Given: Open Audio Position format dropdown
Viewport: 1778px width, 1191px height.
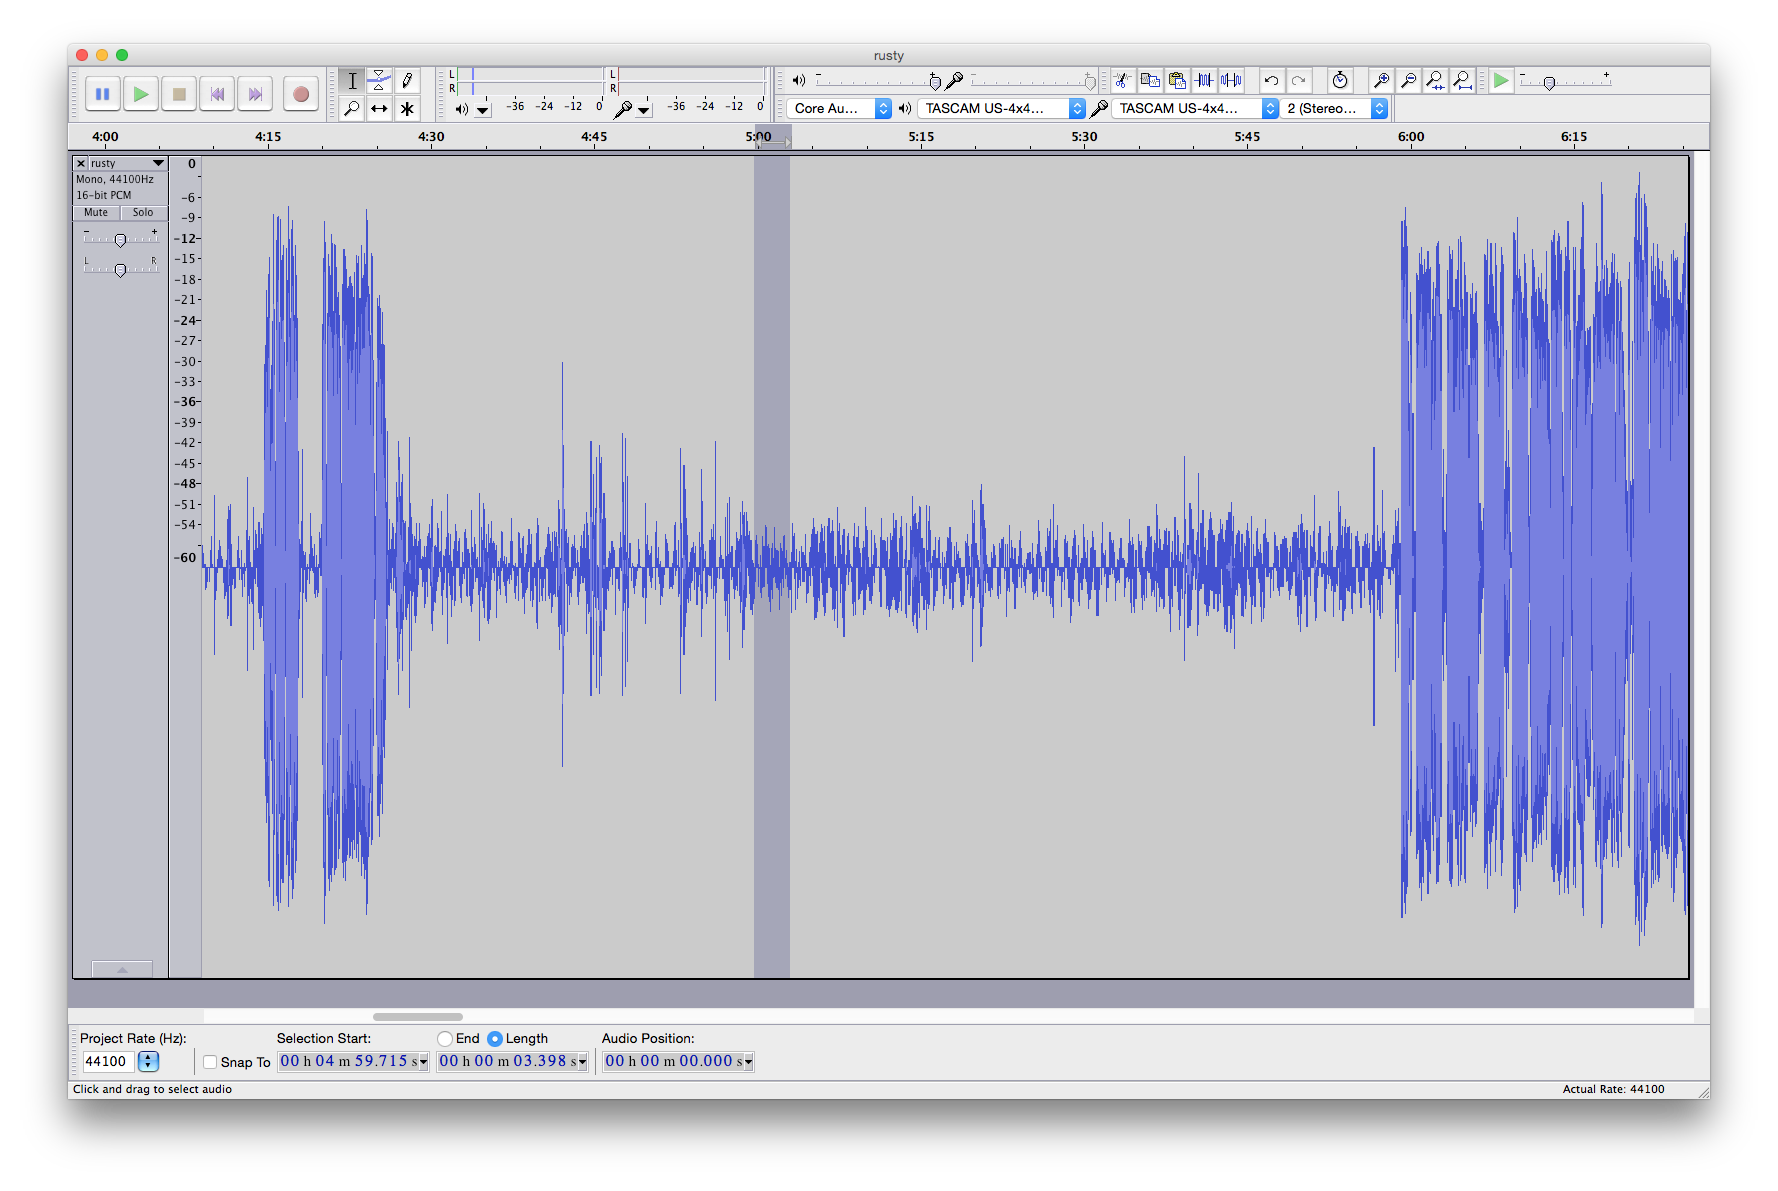Looking at the screenshot, I should coord(749,1062).
